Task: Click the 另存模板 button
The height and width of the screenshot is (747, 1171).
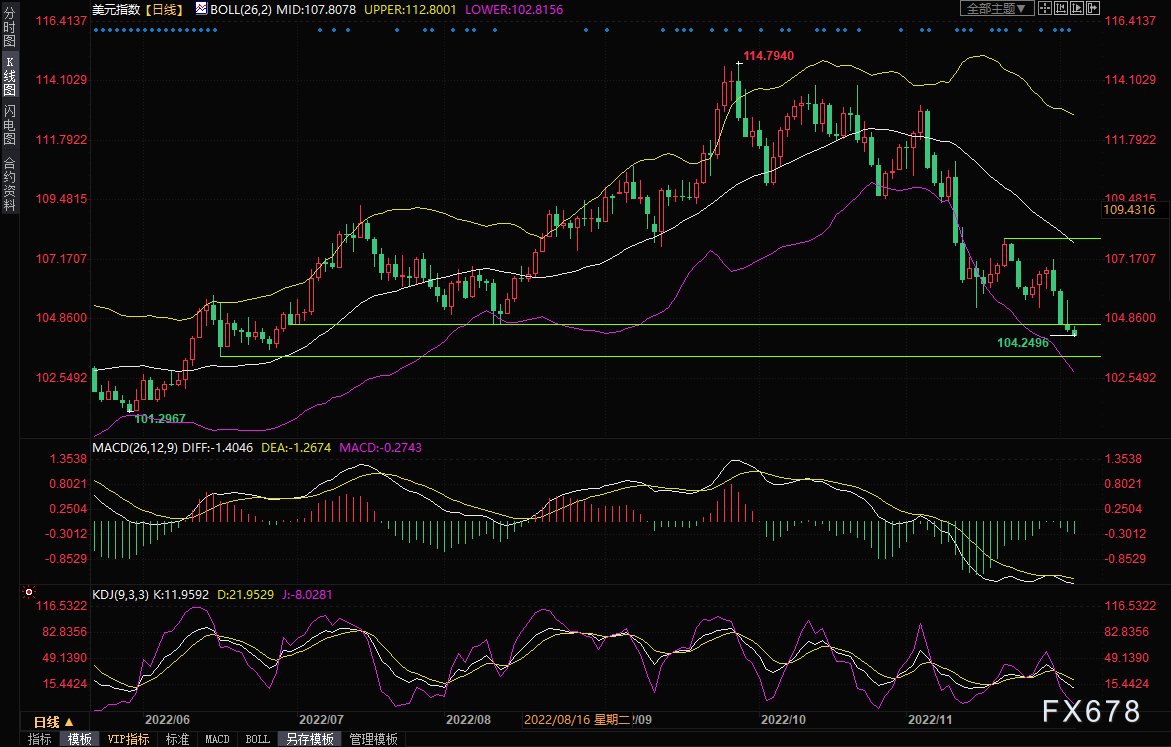Action: pos(309,739)
